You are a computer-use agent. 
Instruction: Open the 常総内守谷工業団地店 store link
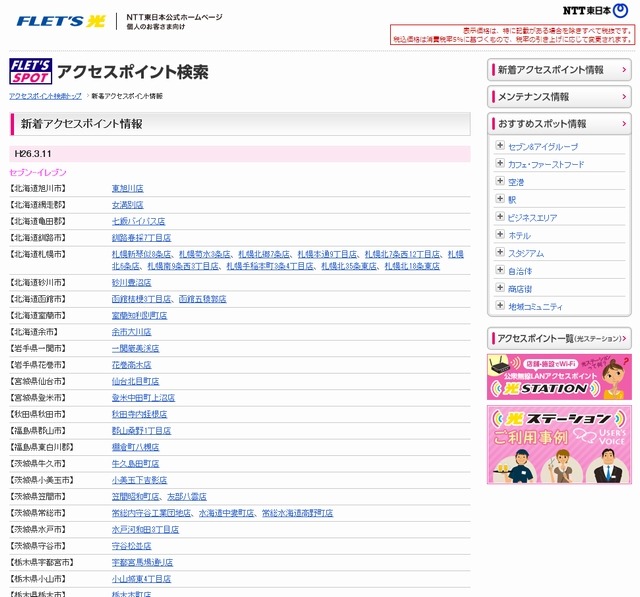[151, 513]
